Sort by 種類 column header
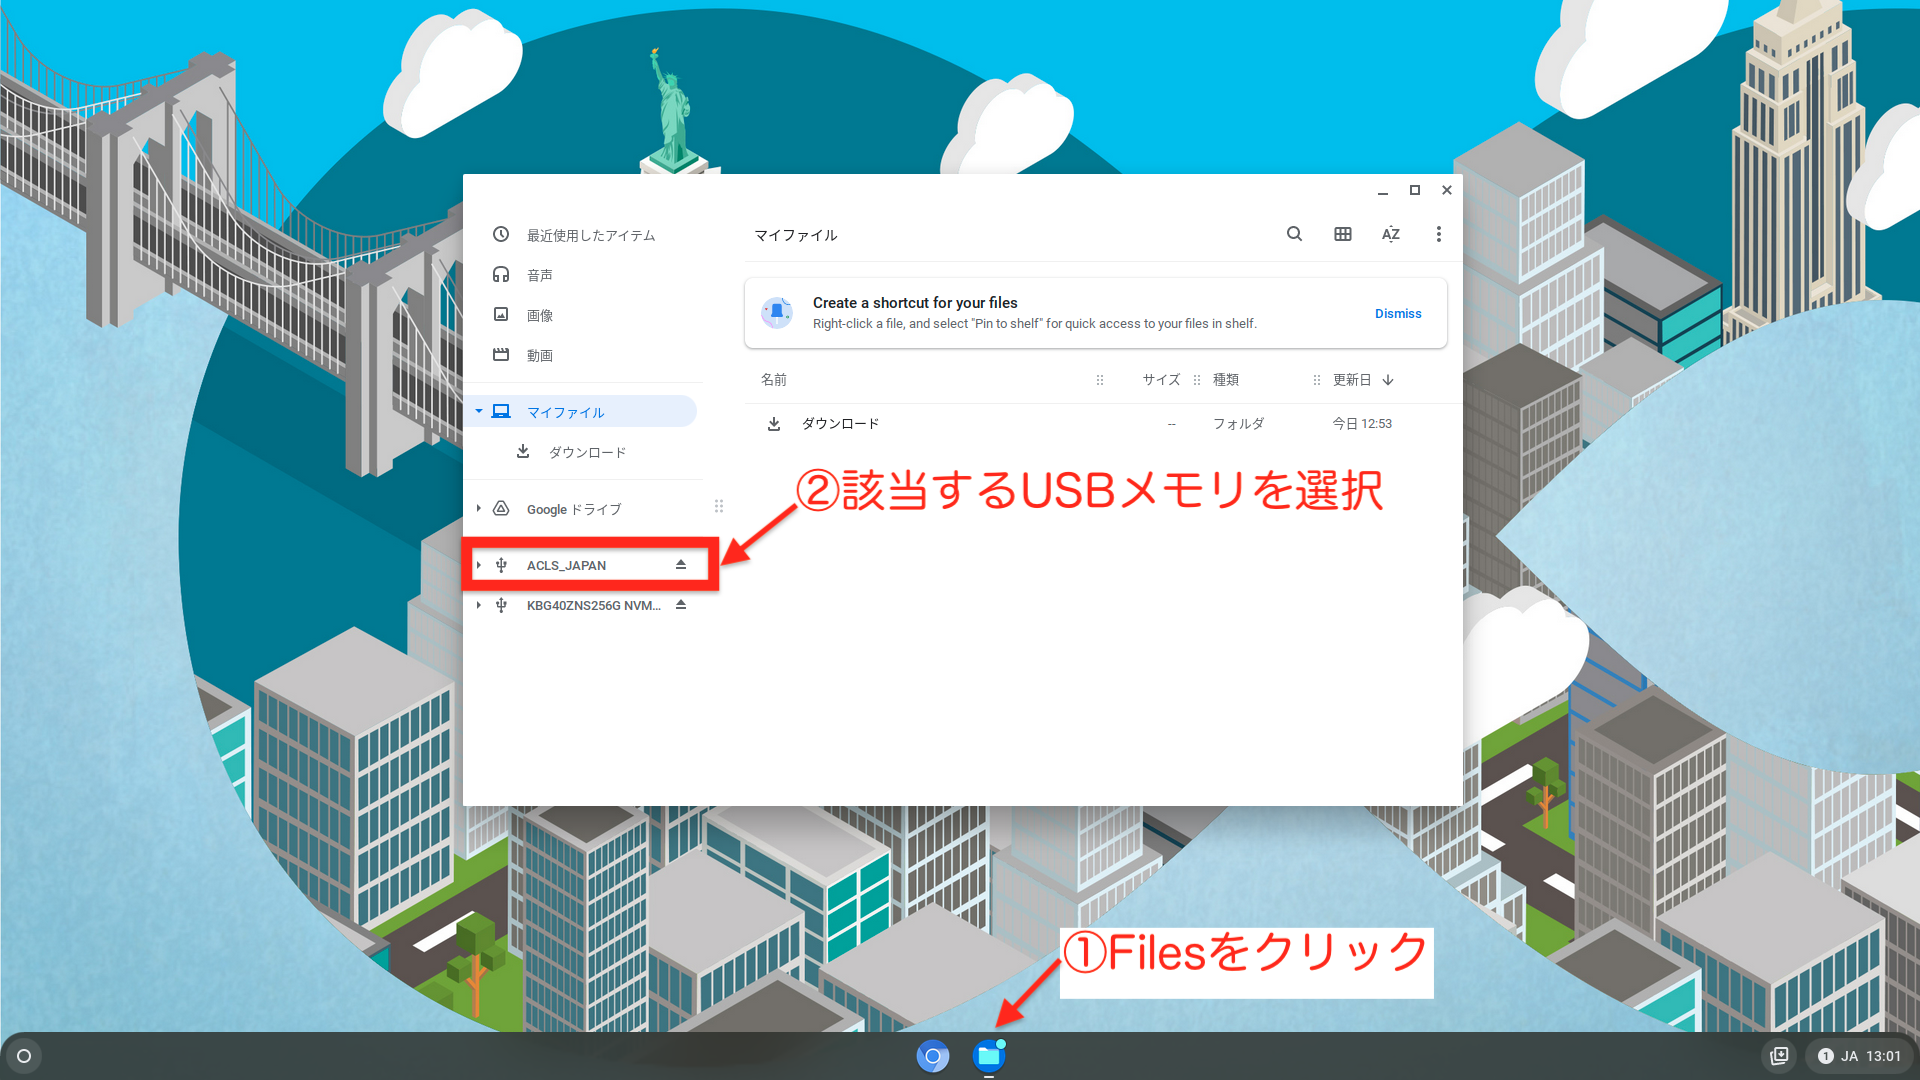The height and width of the screenshot is (1080, 1920). click(1226, 380)
